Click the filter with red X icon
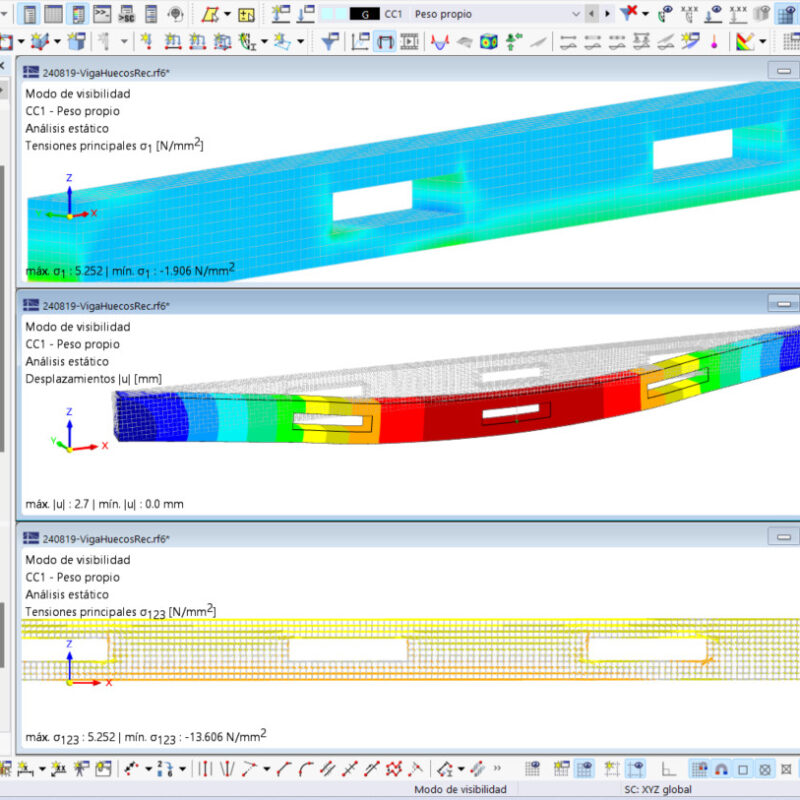The image size is (800, 800). (x=629, y=13)
